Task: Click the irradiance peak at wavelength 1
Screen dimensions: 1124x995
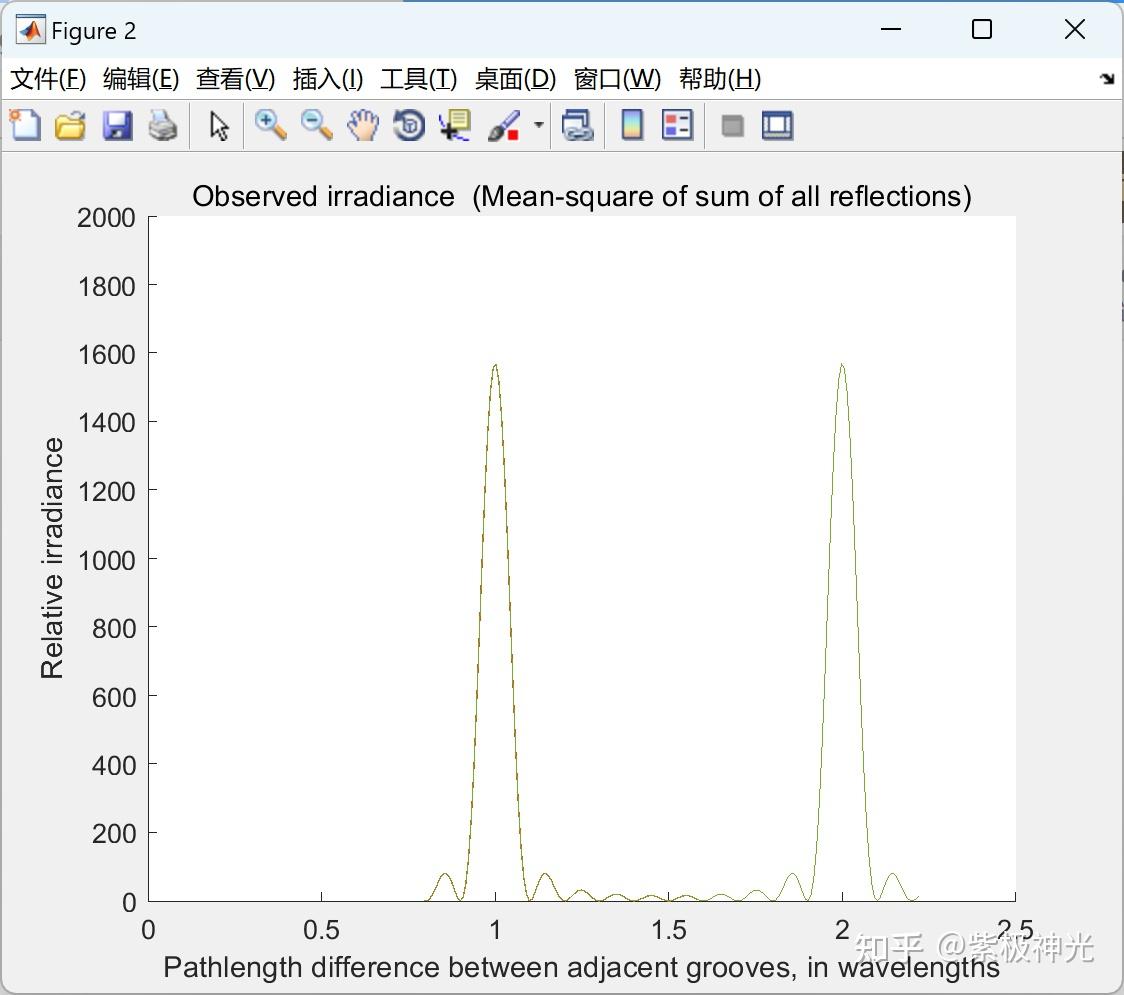Action: point(495,366)
